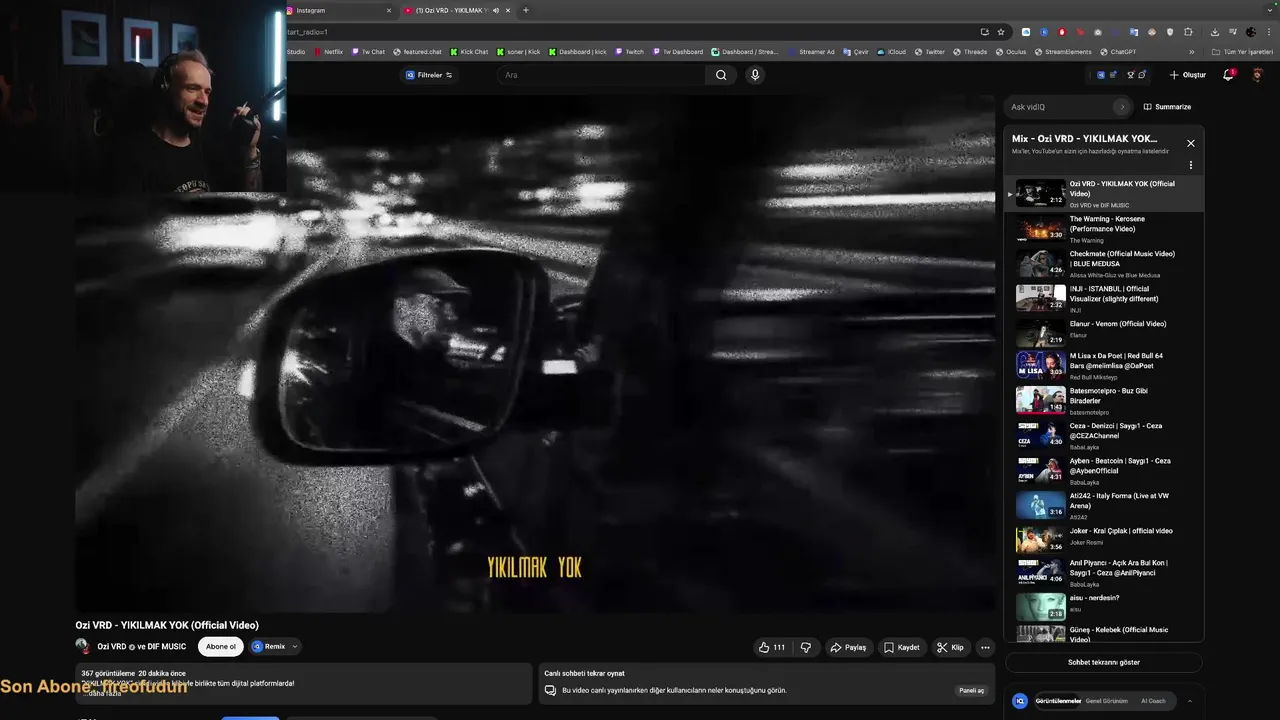
Task: Play Ati242 - Italy Forma item
Action: [1104, 506]
